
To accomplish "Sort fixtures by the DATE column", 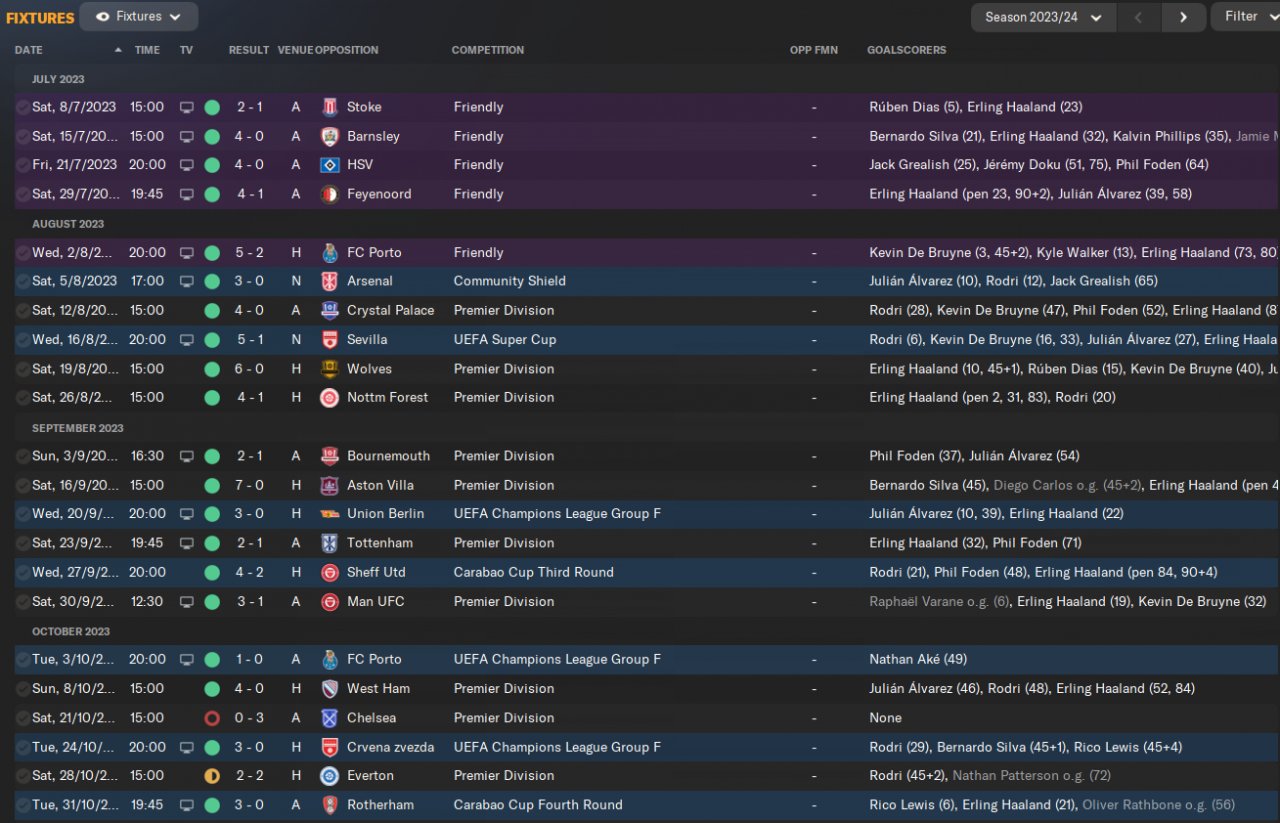I will [x=29, y=50].
